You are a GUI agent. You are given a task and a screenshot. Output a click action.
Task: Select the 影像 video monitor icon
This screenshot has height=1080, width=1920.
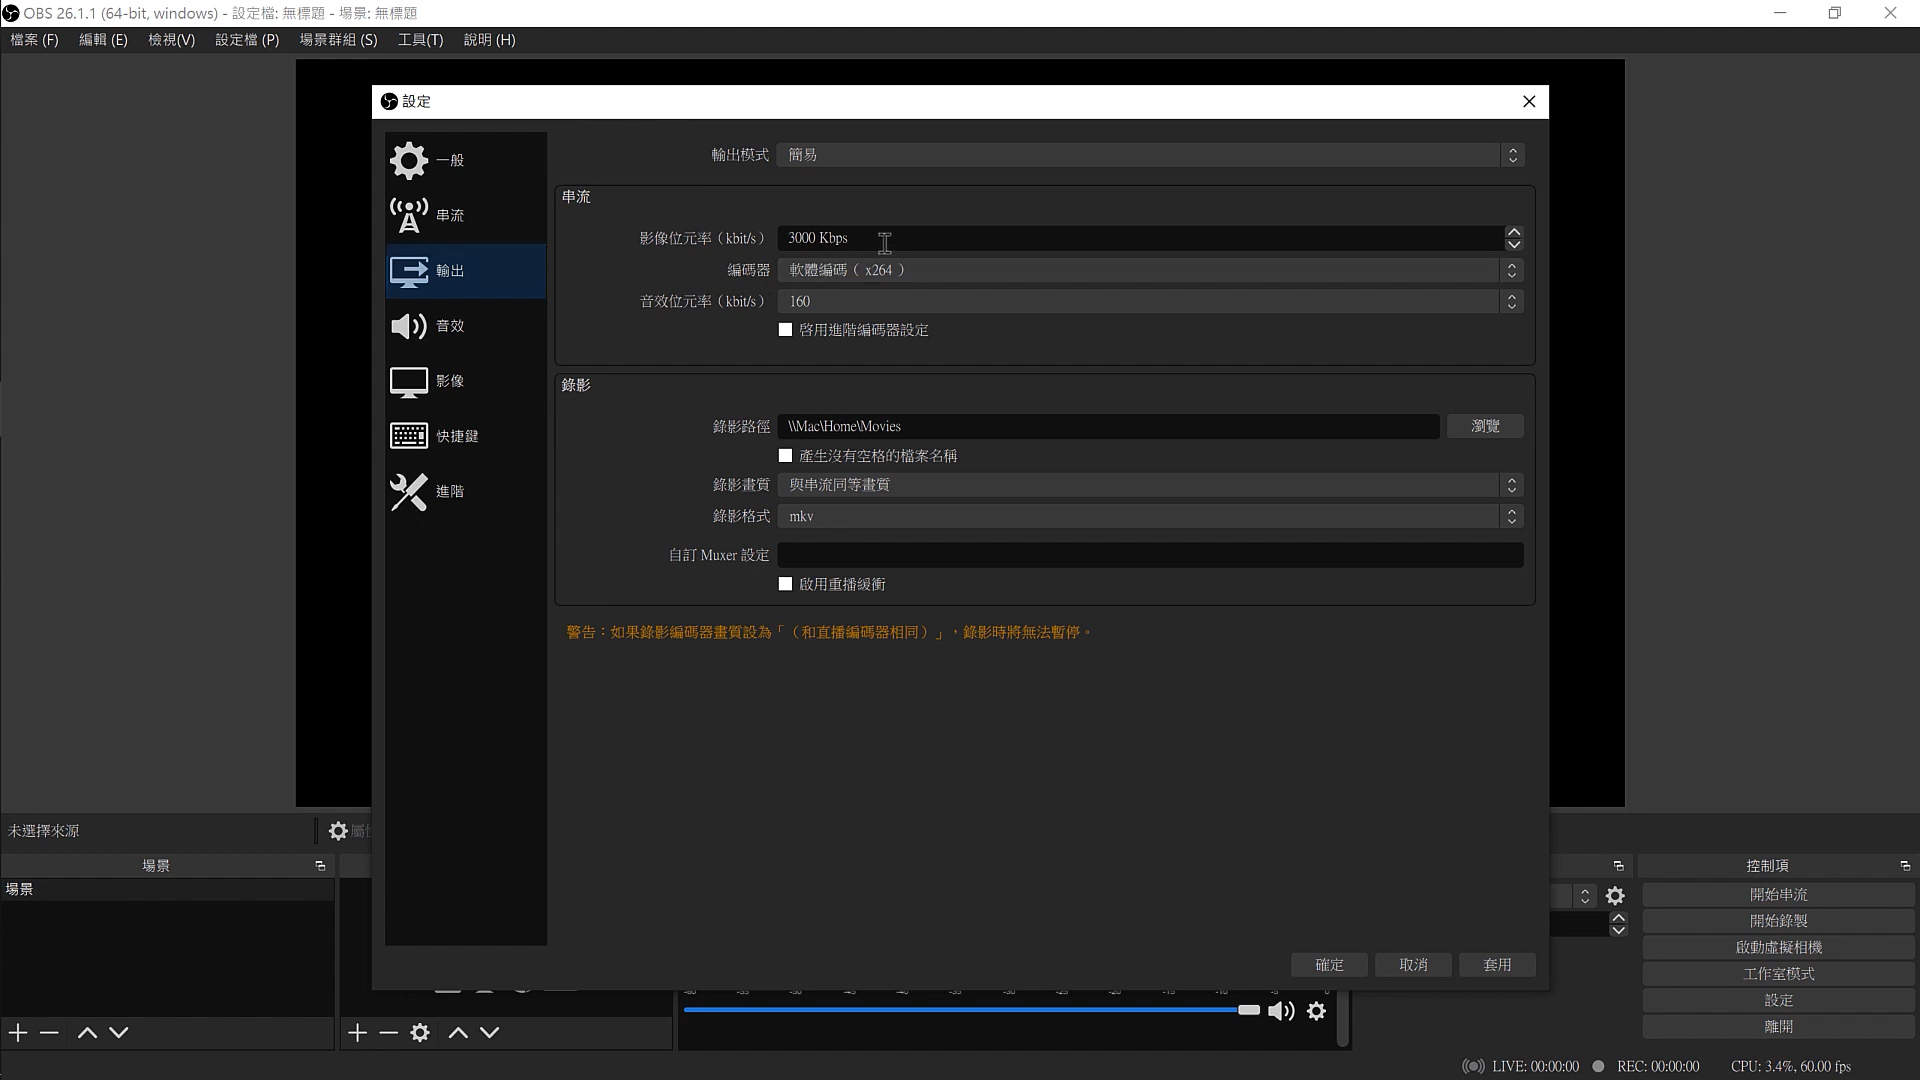pyautogui.click(x=408, y=381)
